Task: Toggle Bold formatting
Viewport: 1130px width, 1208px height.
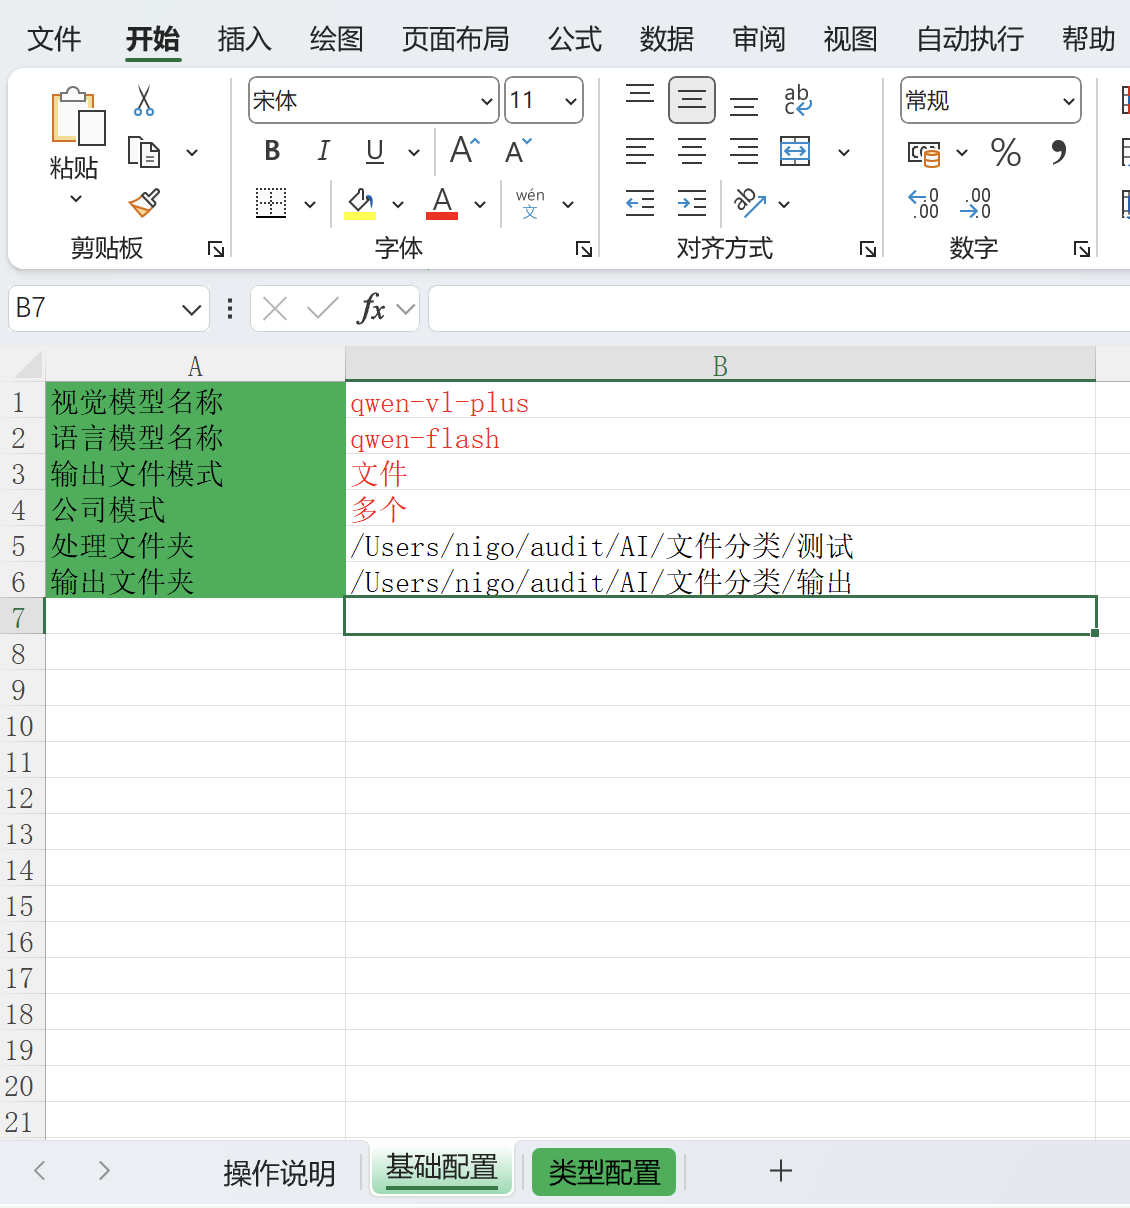Action: point(272,152)
